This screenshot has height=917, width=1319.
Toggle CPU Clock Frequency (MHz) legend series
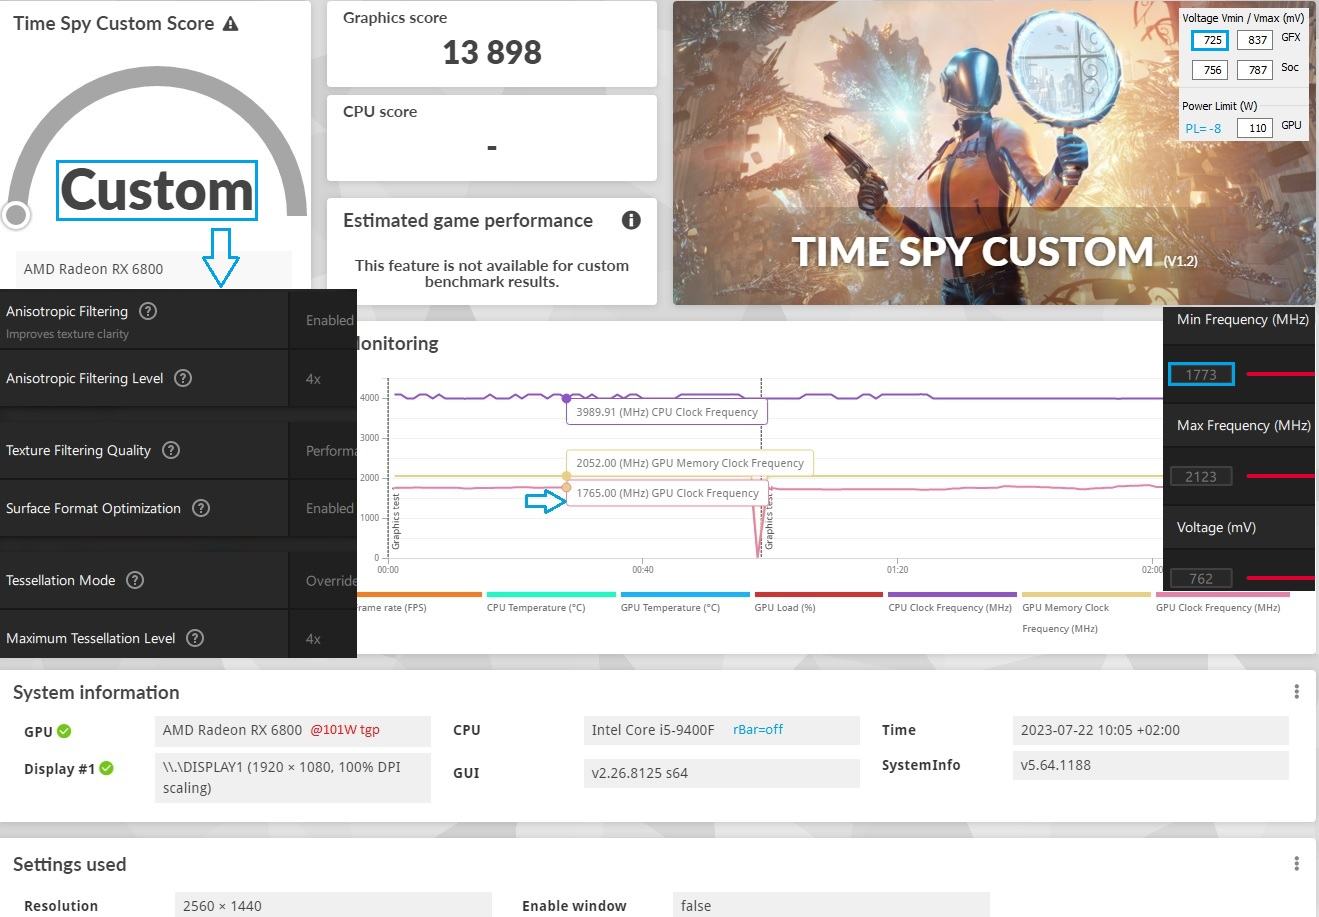(952, 602)
